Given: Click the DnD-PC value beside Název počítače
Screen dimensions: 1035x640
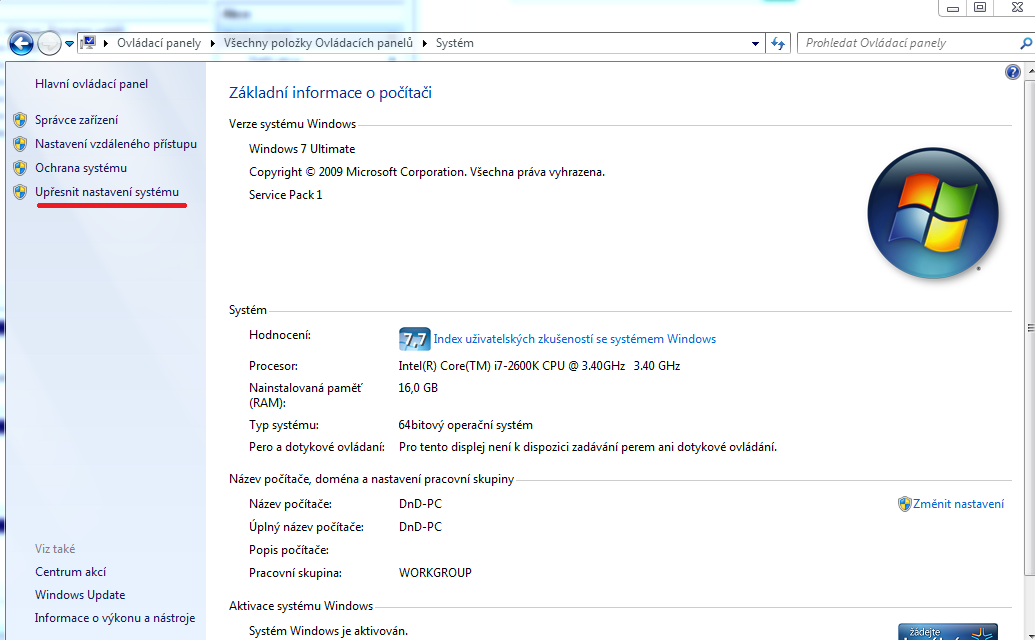Looking at the screenshot, I should [420, 504].
